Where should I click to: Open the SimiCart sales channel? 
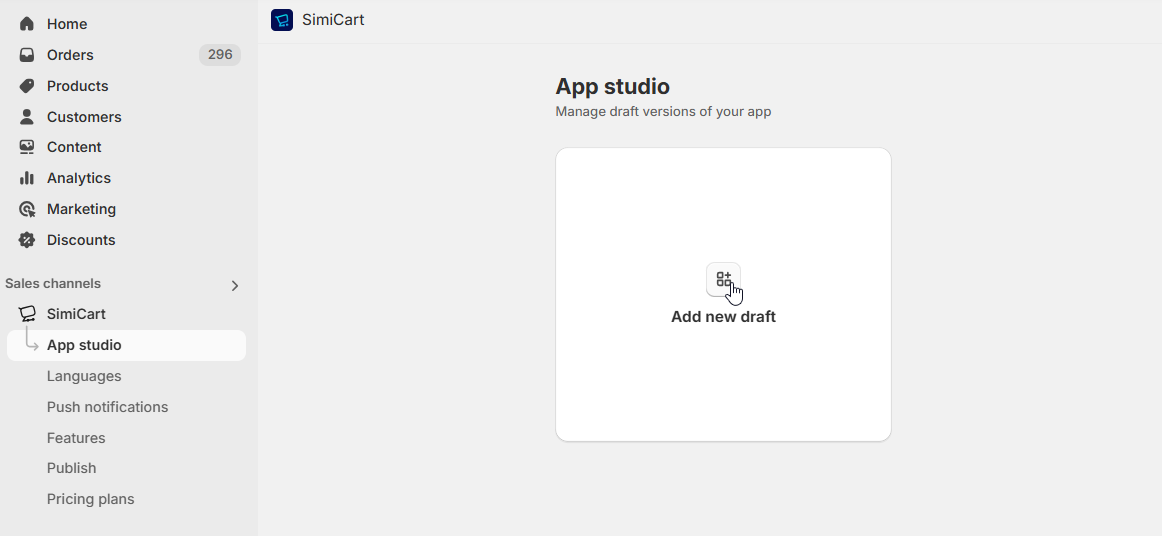pos(76,314)
